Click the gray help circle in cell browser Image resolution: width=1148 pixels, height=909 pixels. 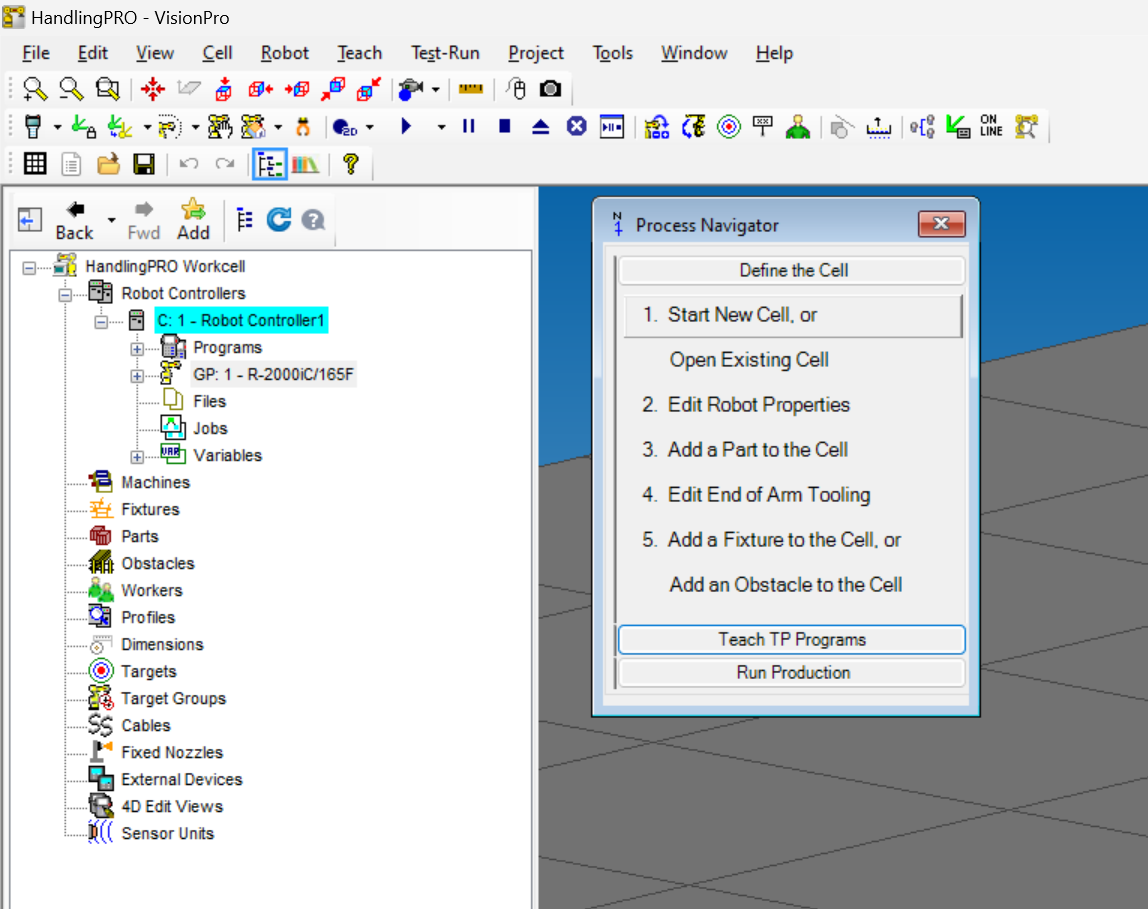313,220
